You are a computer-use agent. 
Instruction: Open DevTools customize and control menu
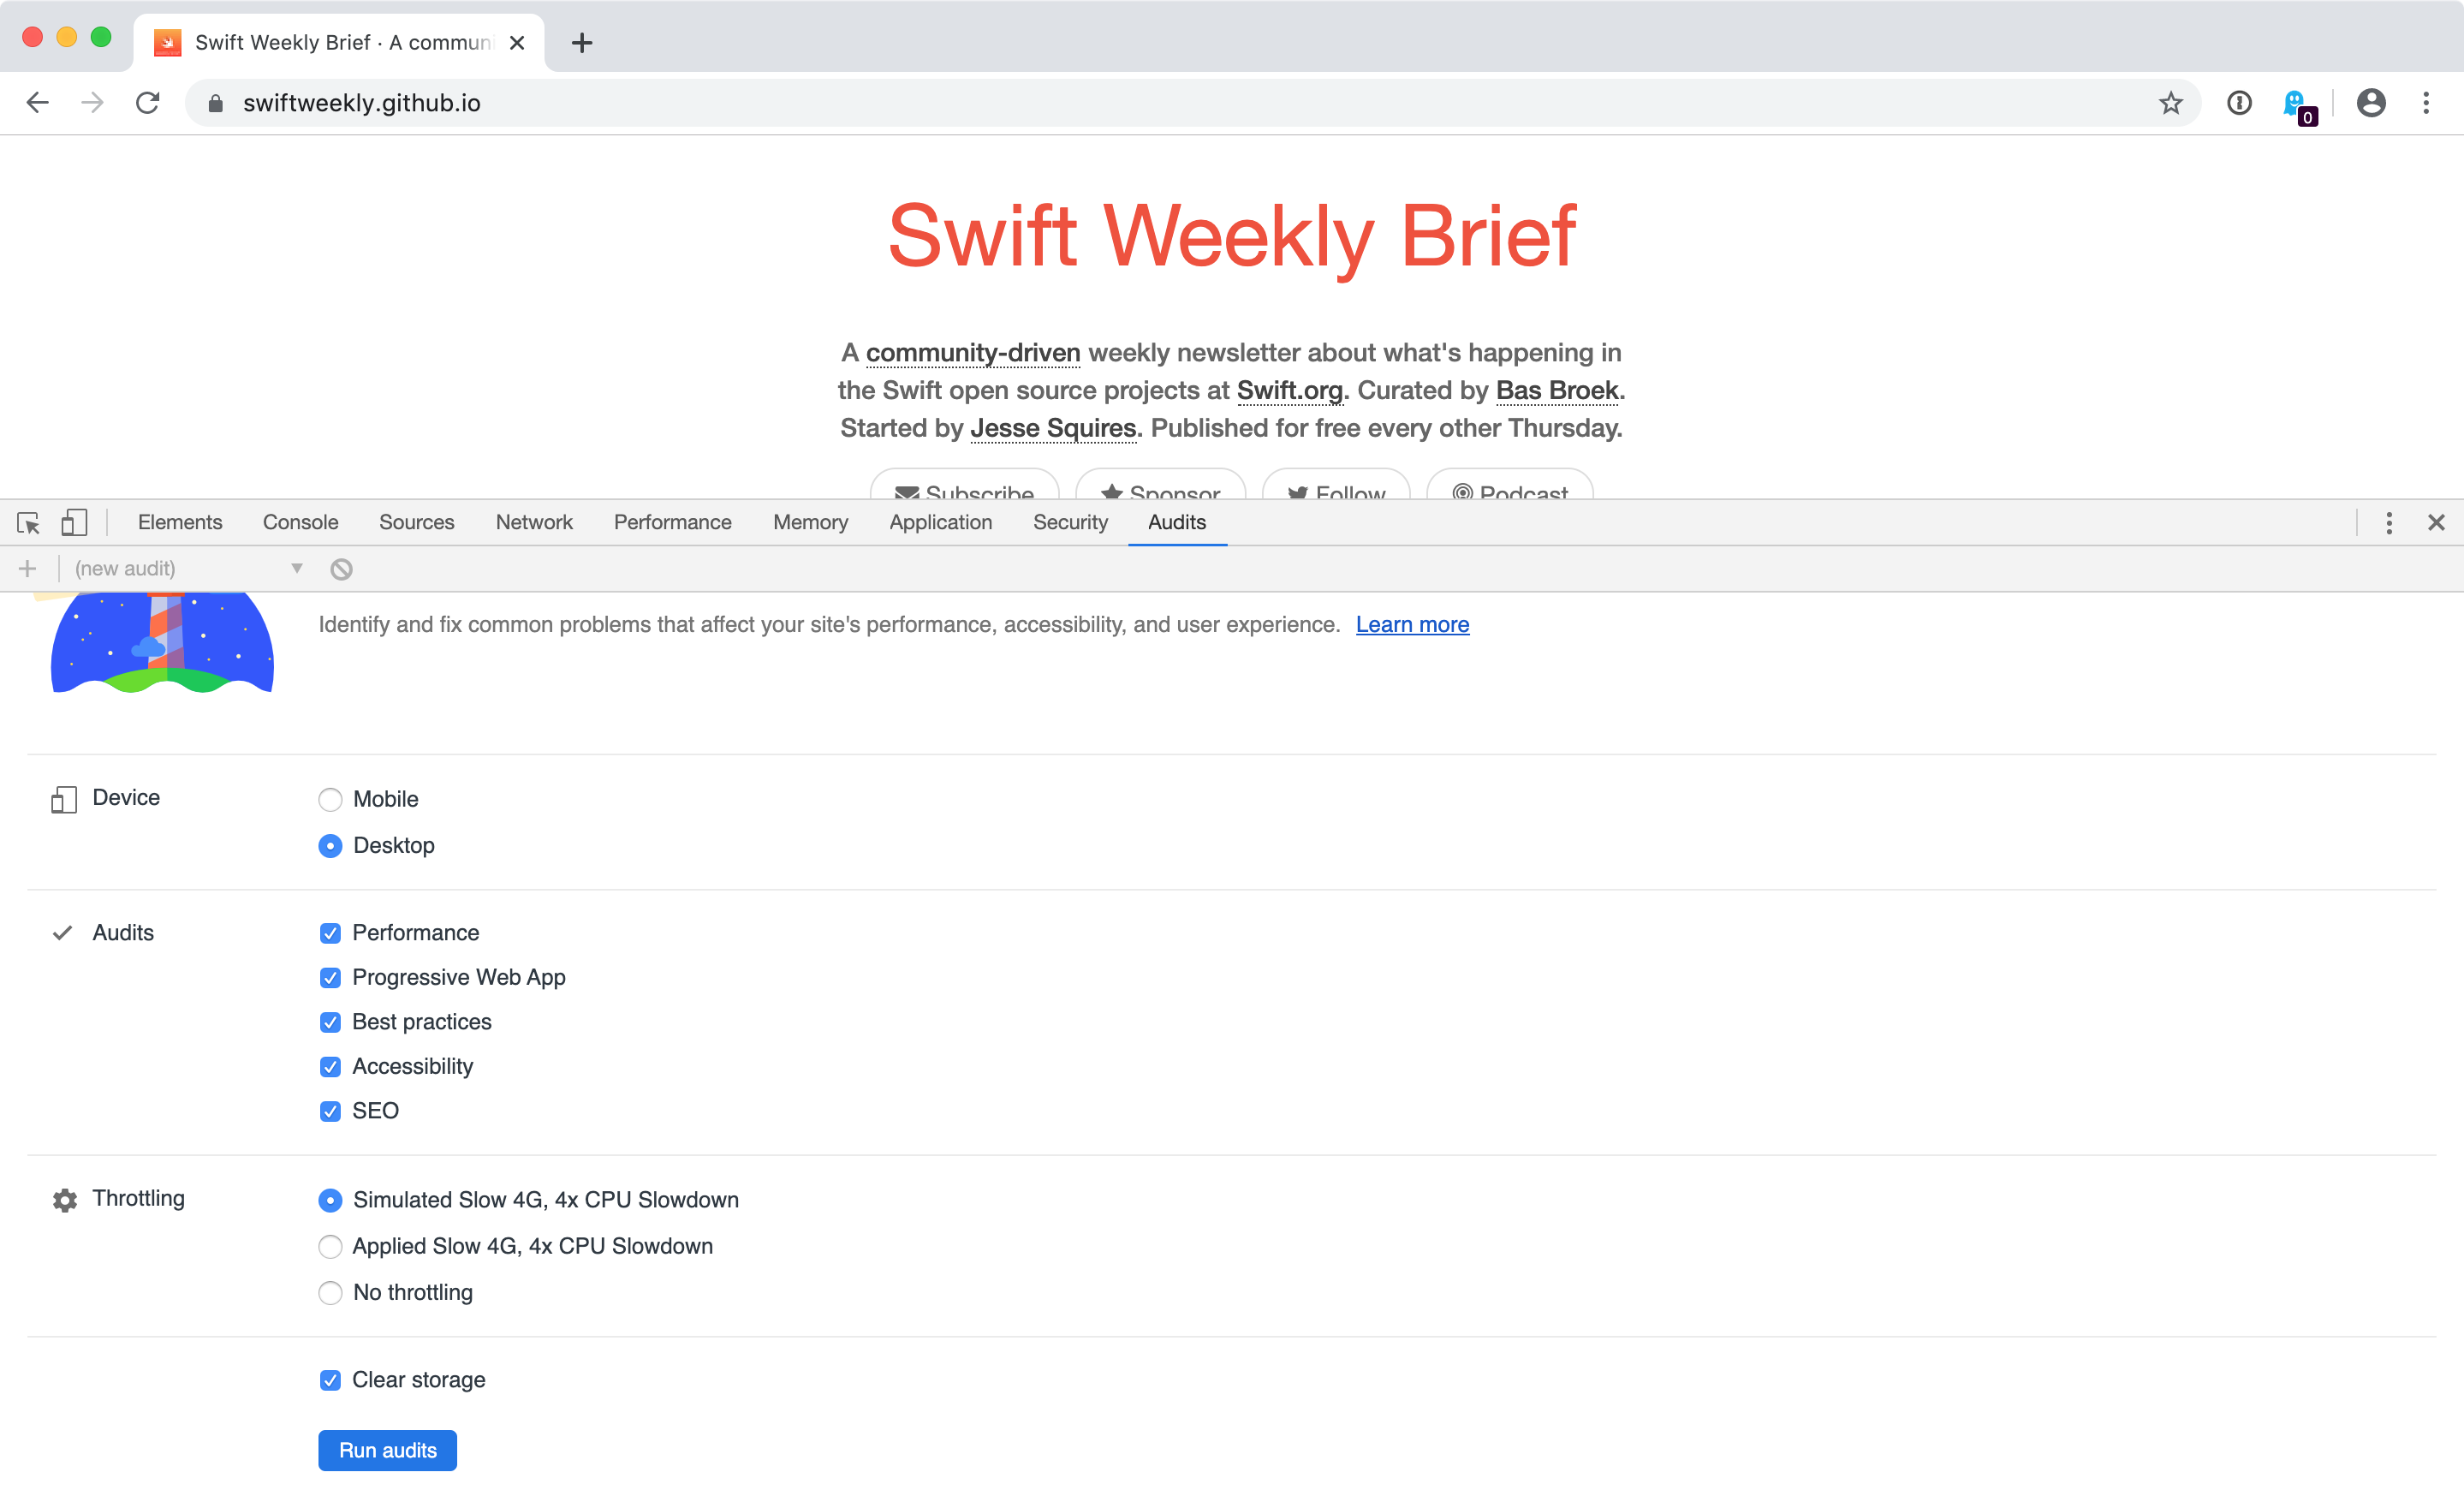(2389, 522)
